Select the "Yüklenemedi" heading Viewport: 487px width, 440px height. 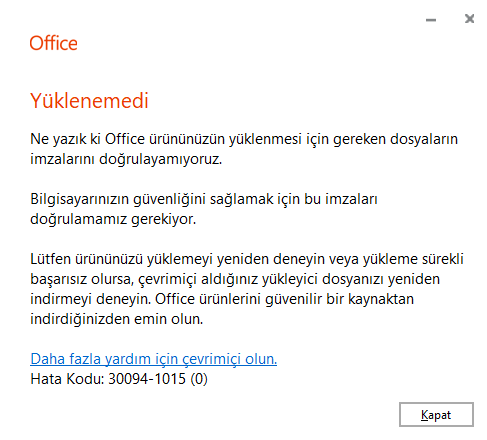89,101
